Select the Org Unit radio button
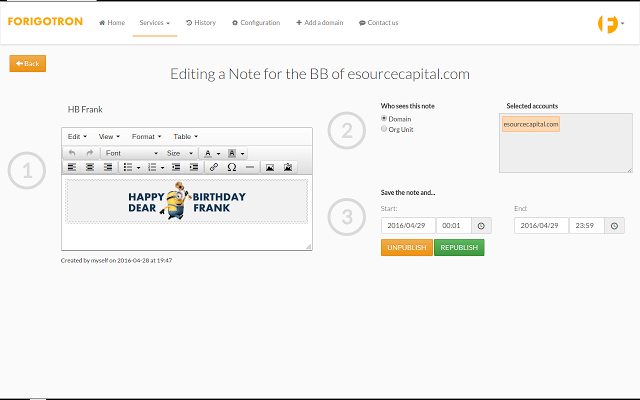Screen dimensions: 640x400 click(384, 128)
